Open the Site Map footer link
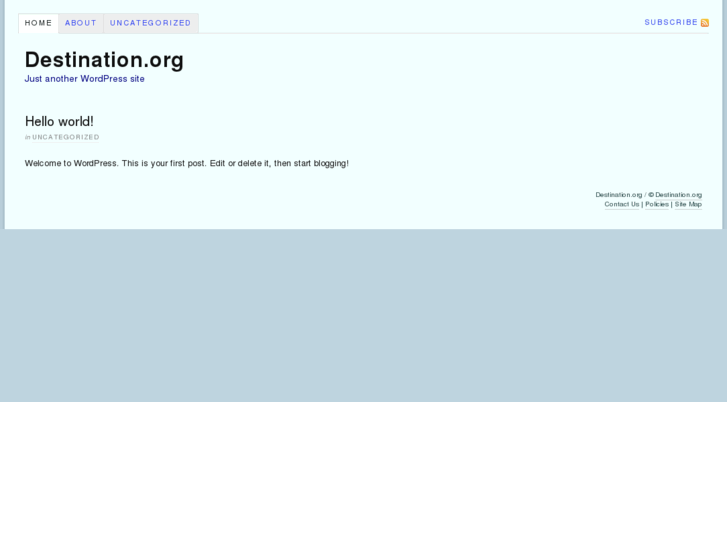This screenshot has height=545, width=727. click(688, 204)
